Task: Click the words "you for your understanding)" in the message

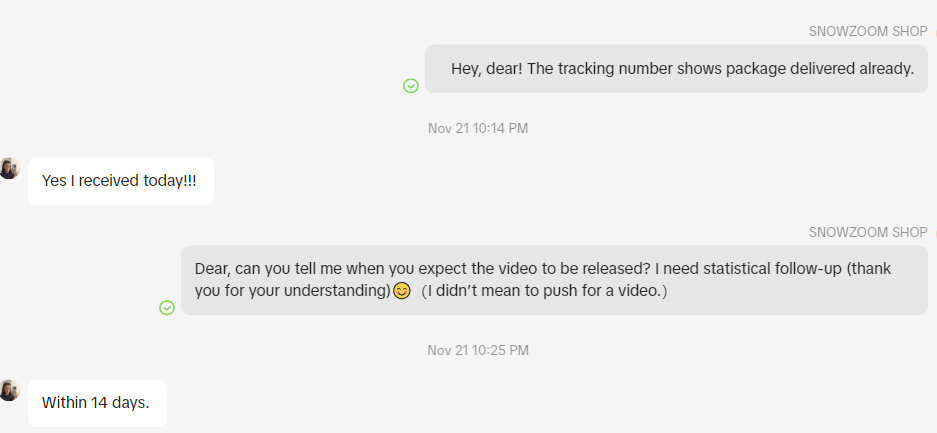Action: click(291, 291)
